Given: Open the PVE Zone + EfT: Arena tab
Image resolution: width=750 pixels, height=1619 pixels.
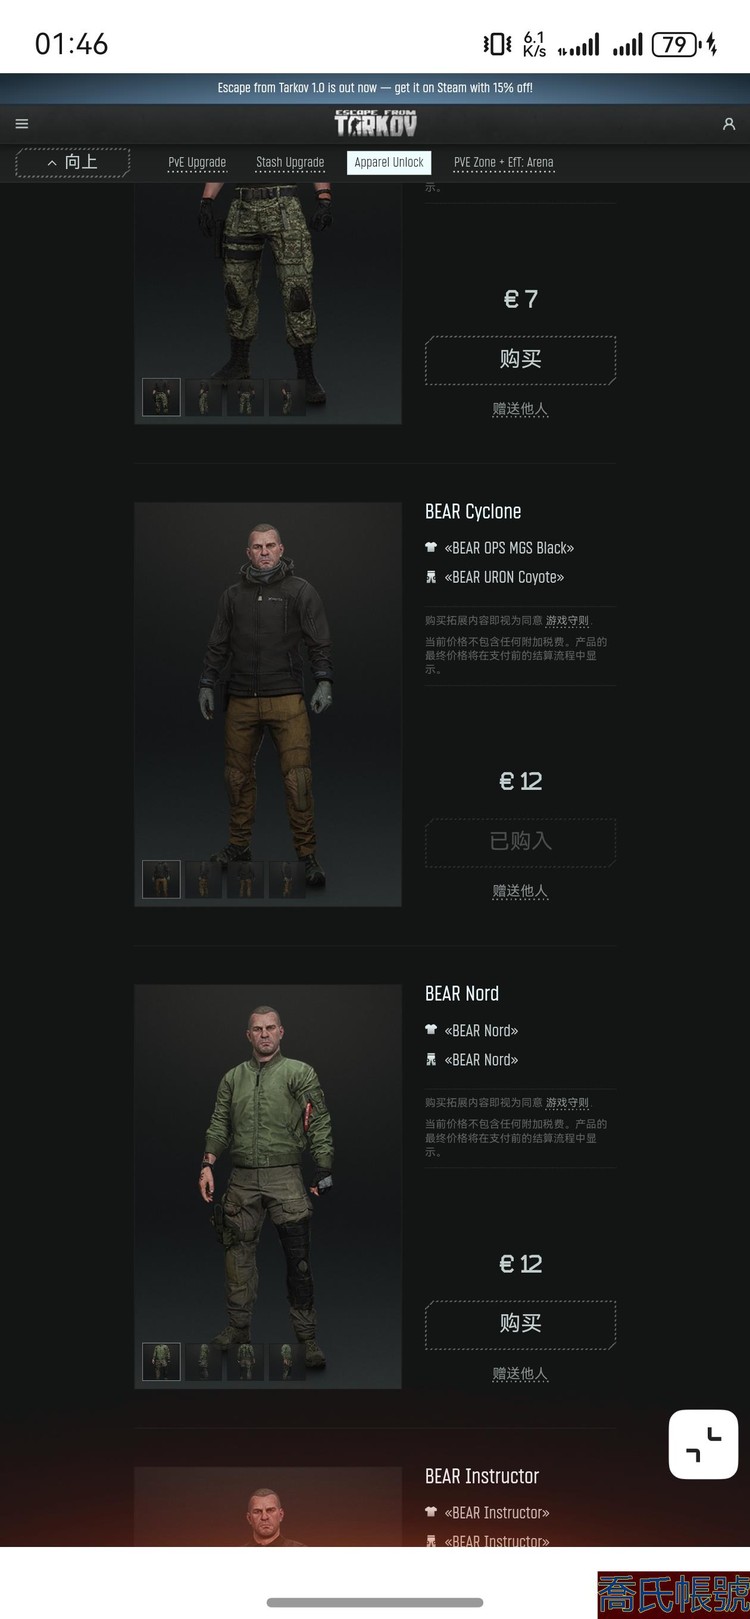Looking at the screenshot, I should click(x=503, y=162).
